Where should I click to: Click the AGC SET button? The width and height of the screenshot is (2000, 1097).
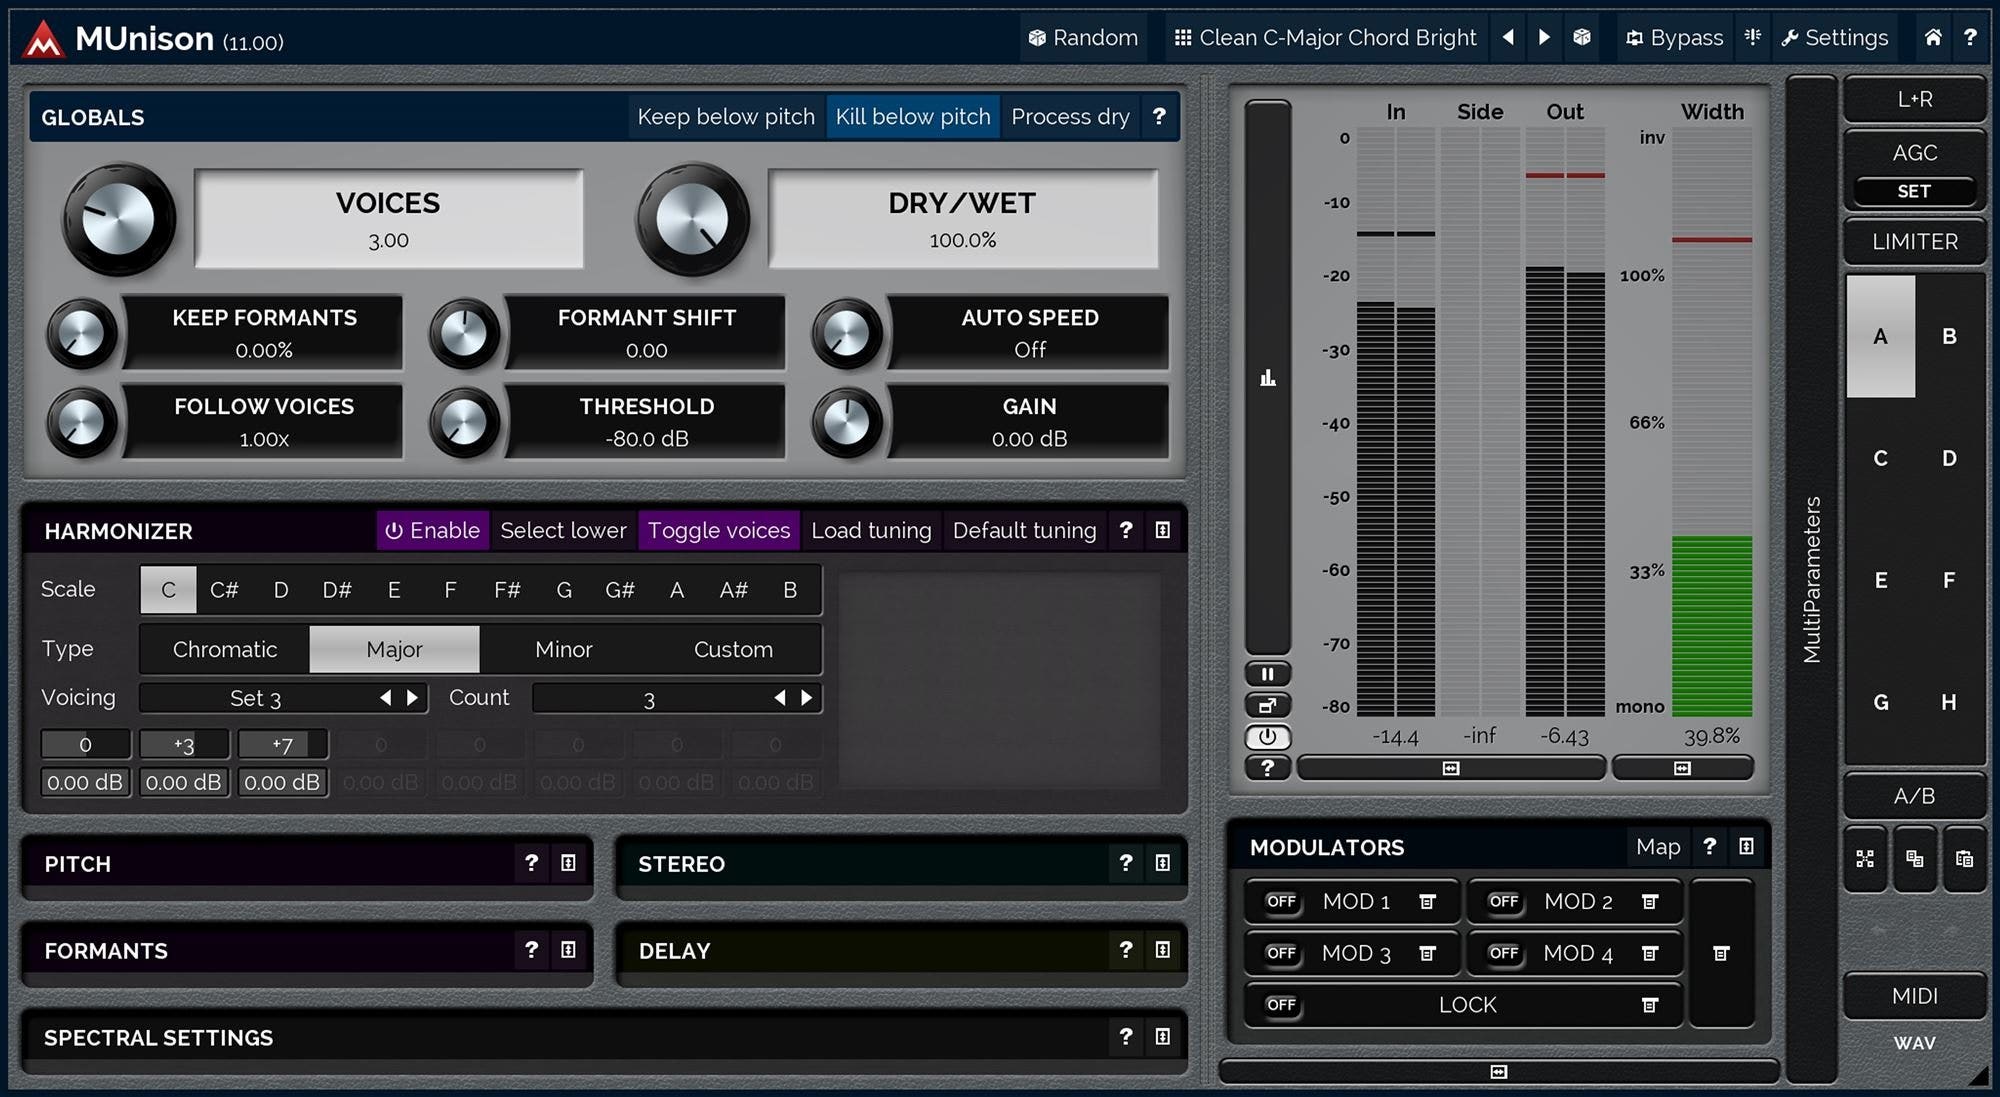coord(1914,192)
